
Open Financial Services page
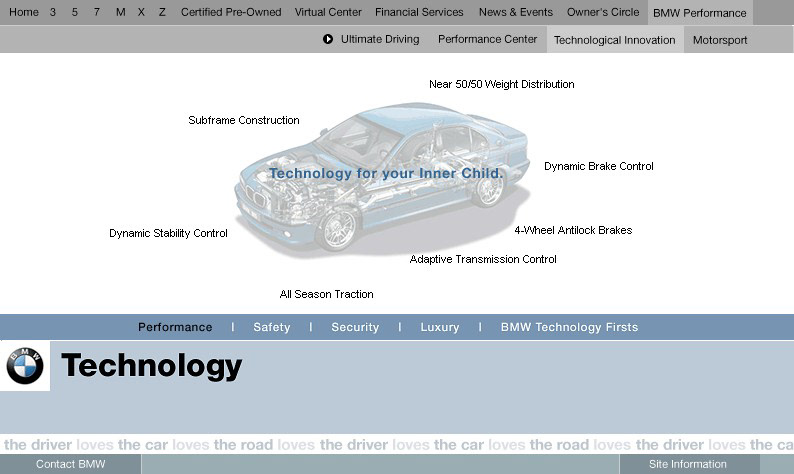419,12
